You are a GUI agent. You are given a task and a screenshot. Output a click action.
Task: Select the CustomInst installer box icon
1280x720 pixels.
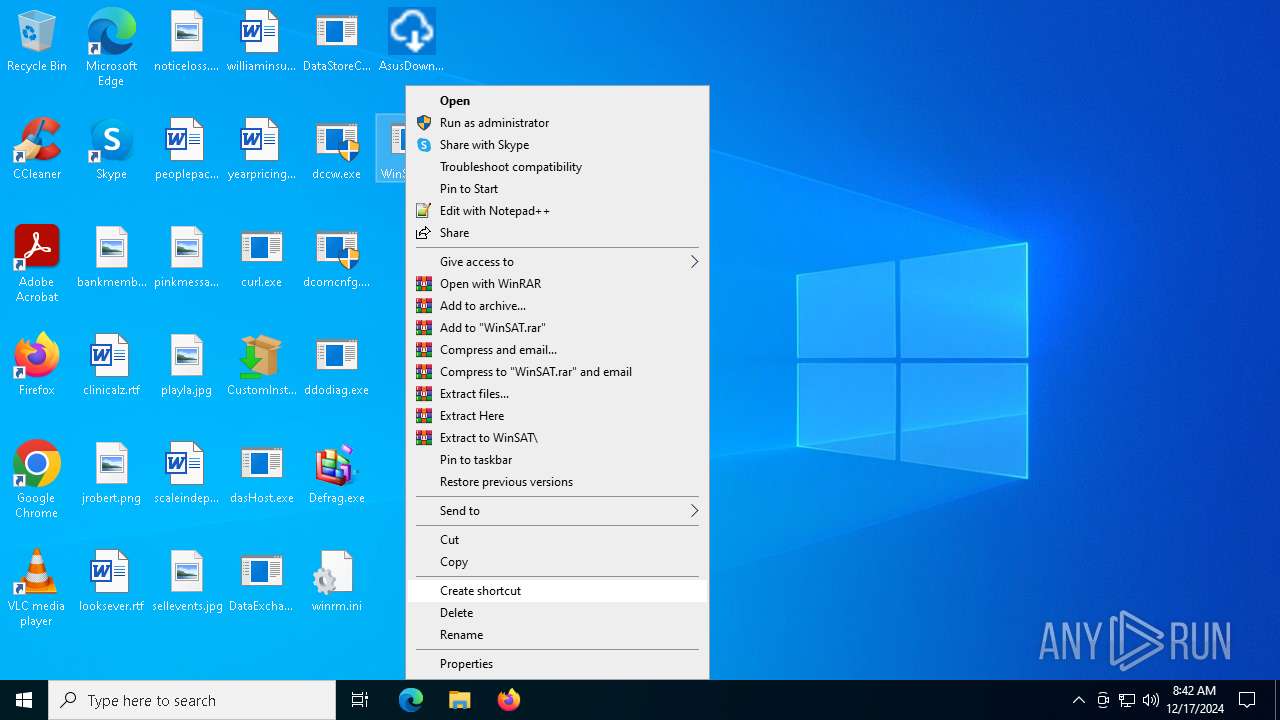coord(261,366)
